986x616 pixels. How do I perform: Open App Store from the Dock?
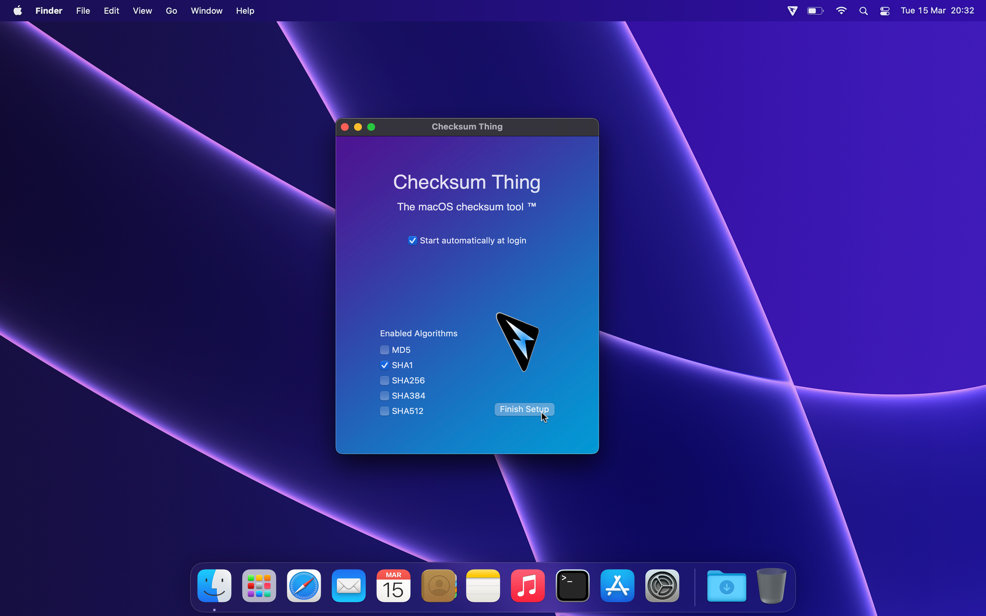click(618, 586)
